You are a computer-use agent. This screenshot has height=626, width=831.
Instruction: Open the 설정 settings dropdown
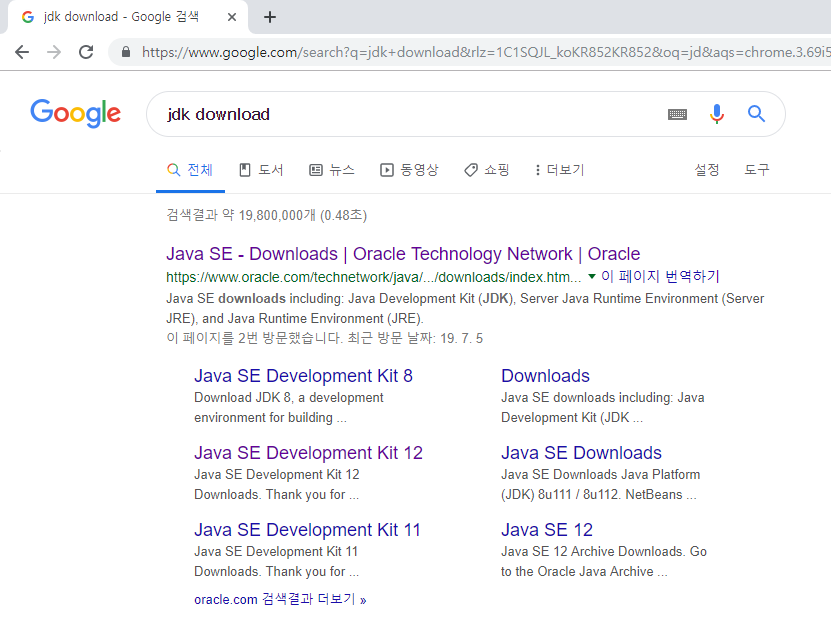pos(707,169)
